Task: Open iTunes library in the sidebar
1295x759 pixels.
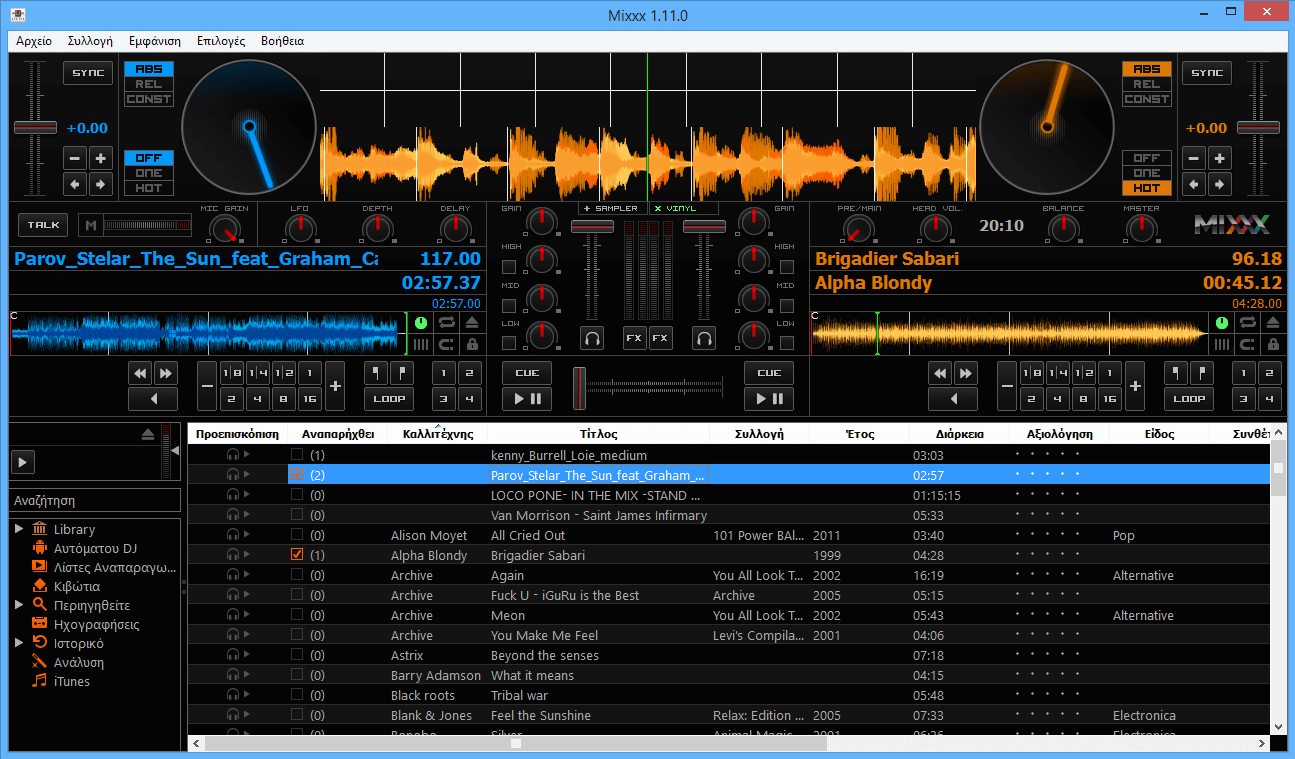Action: click(71, 681)
